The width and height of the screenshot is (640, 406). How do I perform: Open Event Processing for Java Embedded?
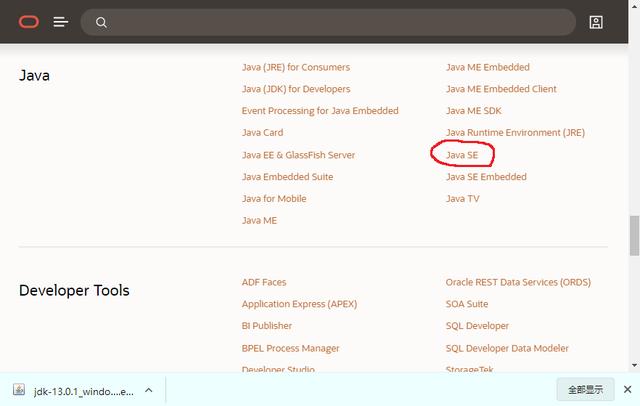coord(320,111)
